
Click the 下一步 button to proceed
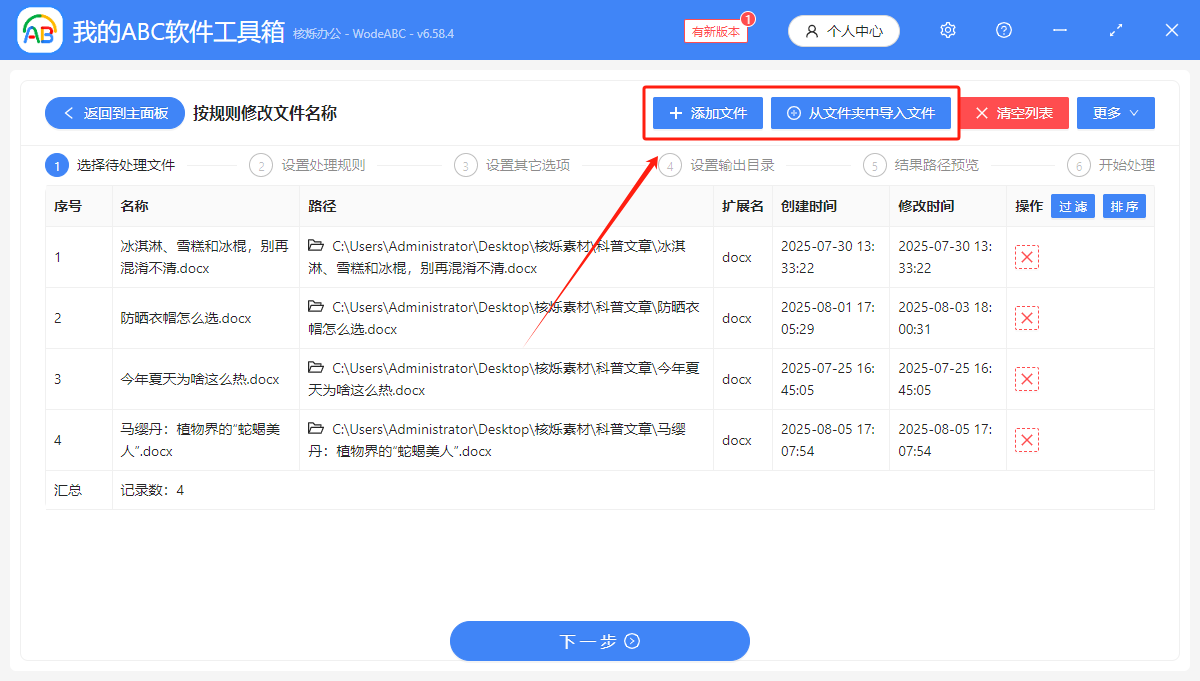coord(599,640)
